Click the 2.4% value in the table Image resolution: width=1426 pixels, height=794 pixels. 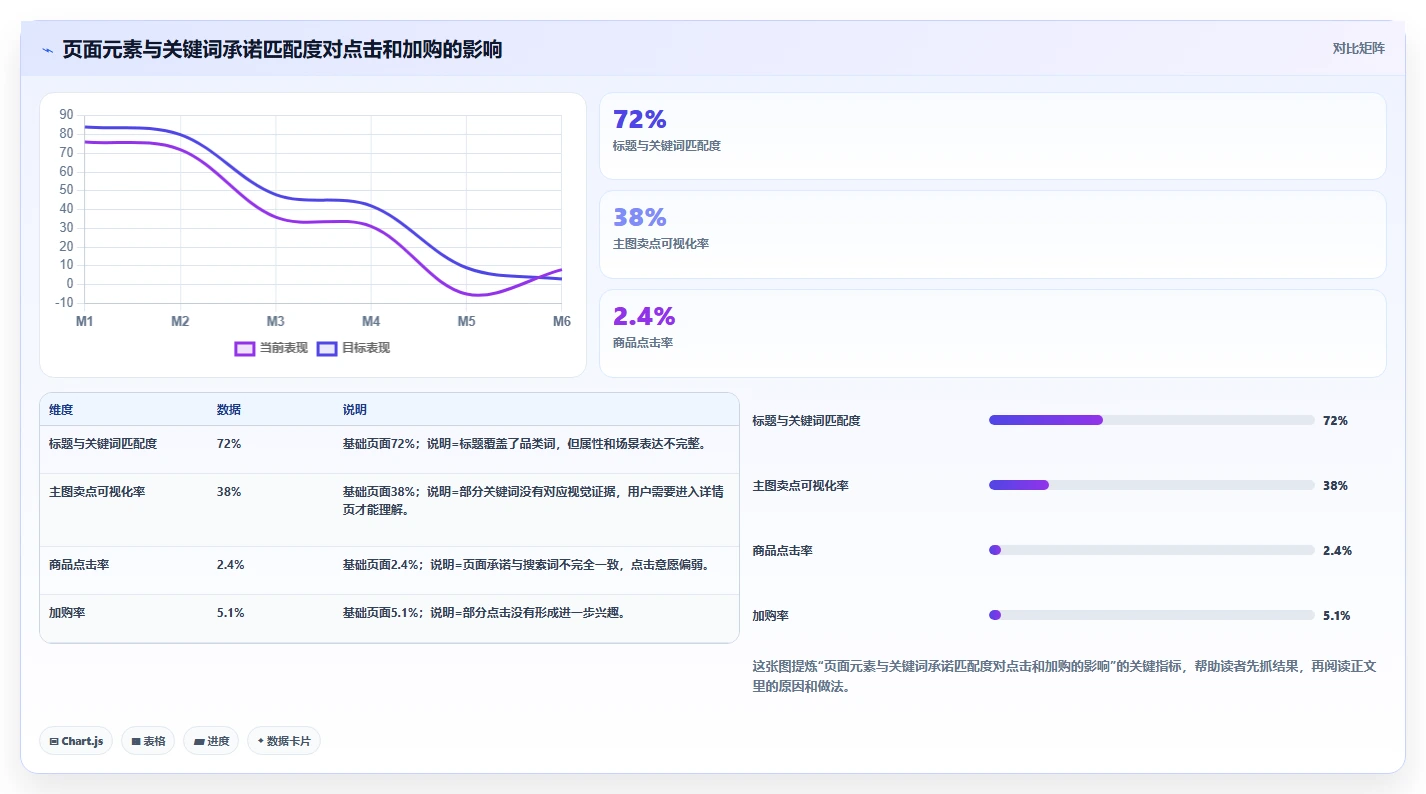[230, 564]
